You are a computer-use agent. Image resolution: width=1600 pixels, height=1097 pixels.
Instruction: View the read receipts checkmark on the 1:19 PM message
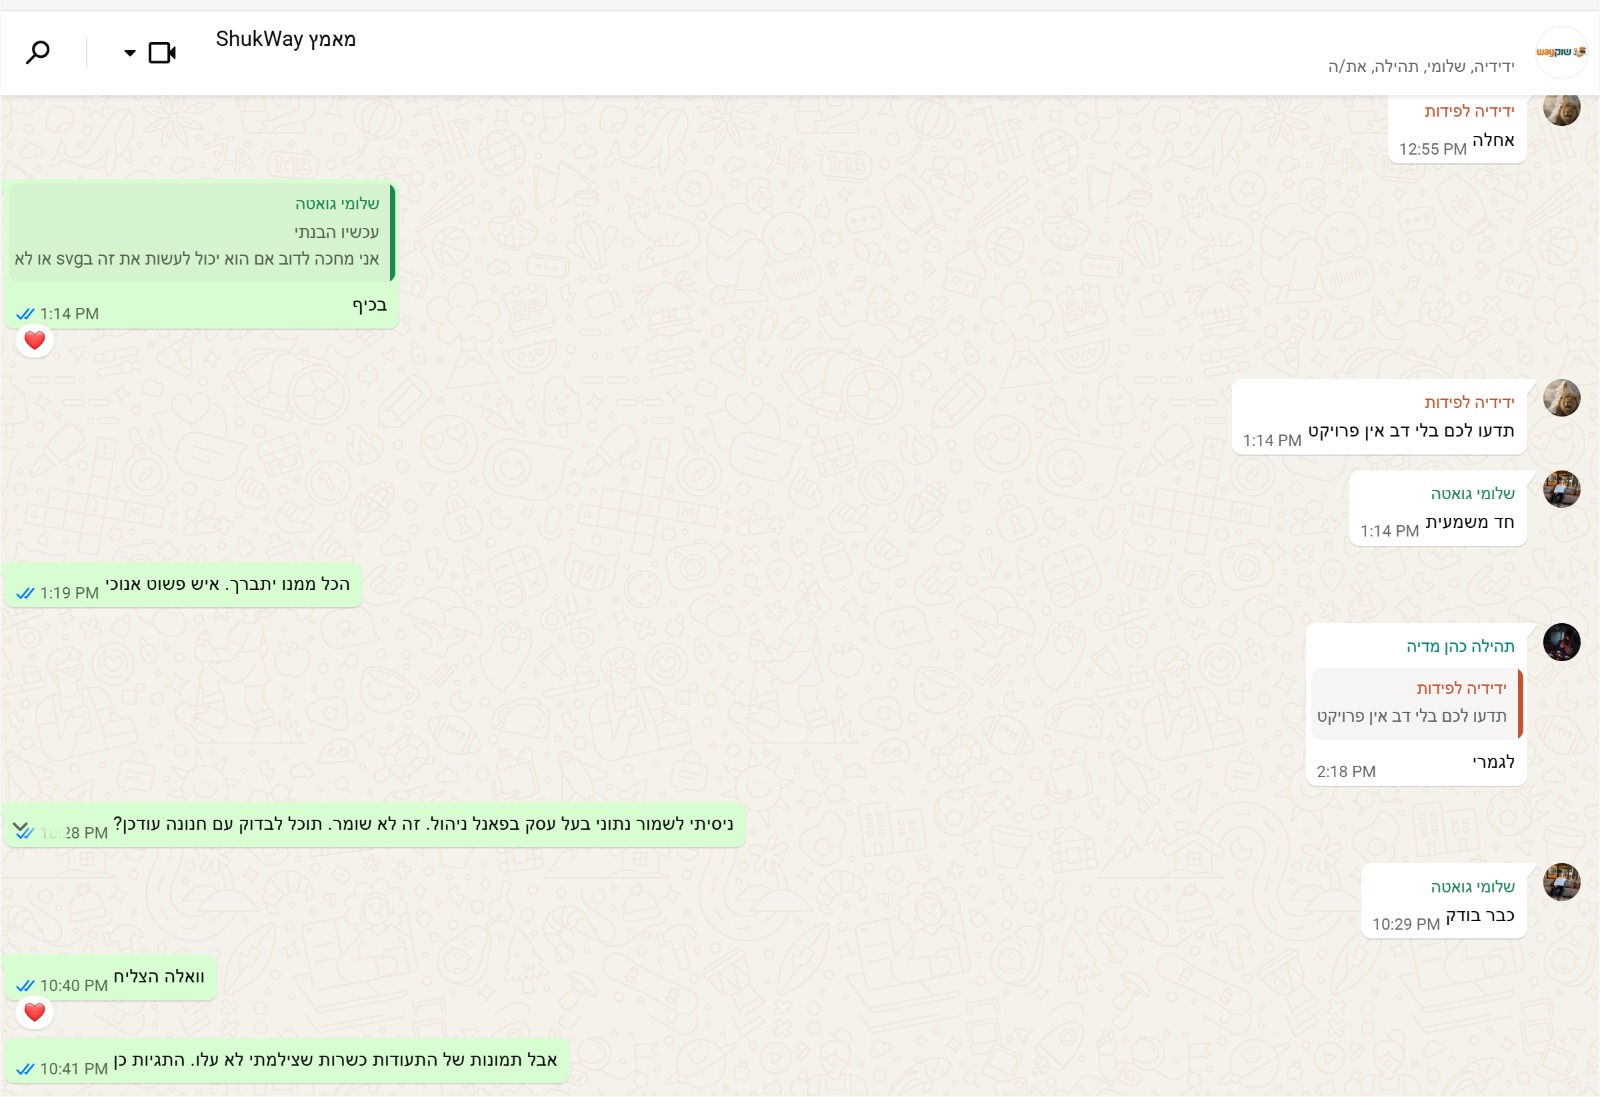click(26, 593)
